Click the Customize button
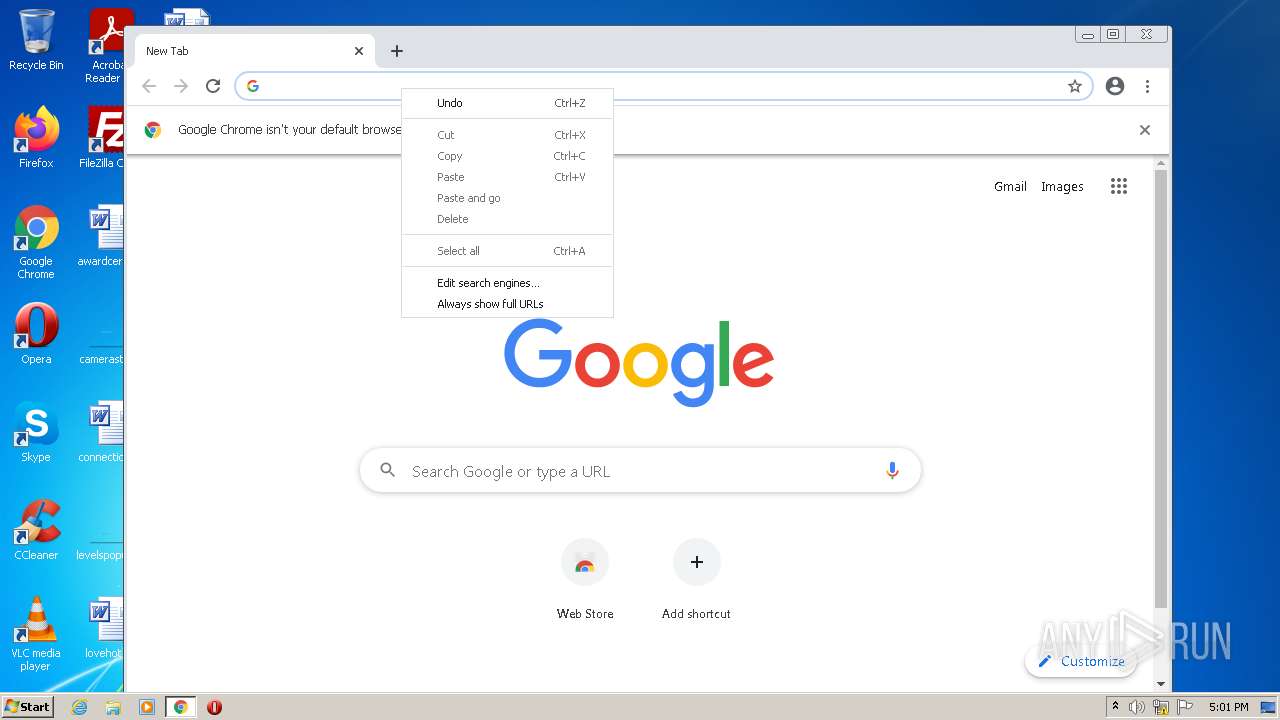The image size is (1280, 720). [x=1081, y=661]
